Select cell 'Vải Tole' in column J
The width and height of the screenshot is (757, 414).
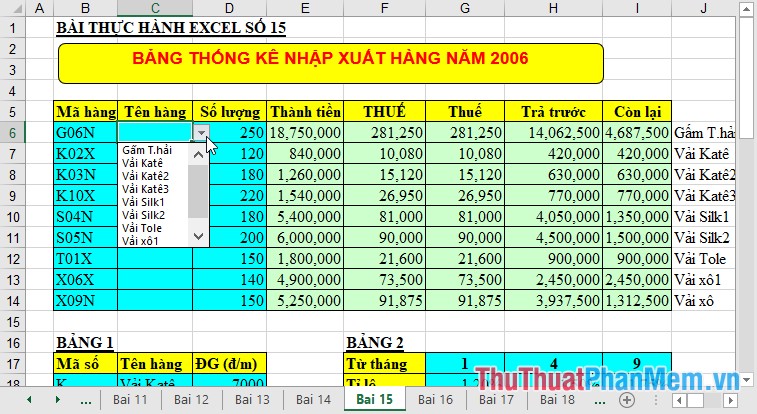click(702, 259)
